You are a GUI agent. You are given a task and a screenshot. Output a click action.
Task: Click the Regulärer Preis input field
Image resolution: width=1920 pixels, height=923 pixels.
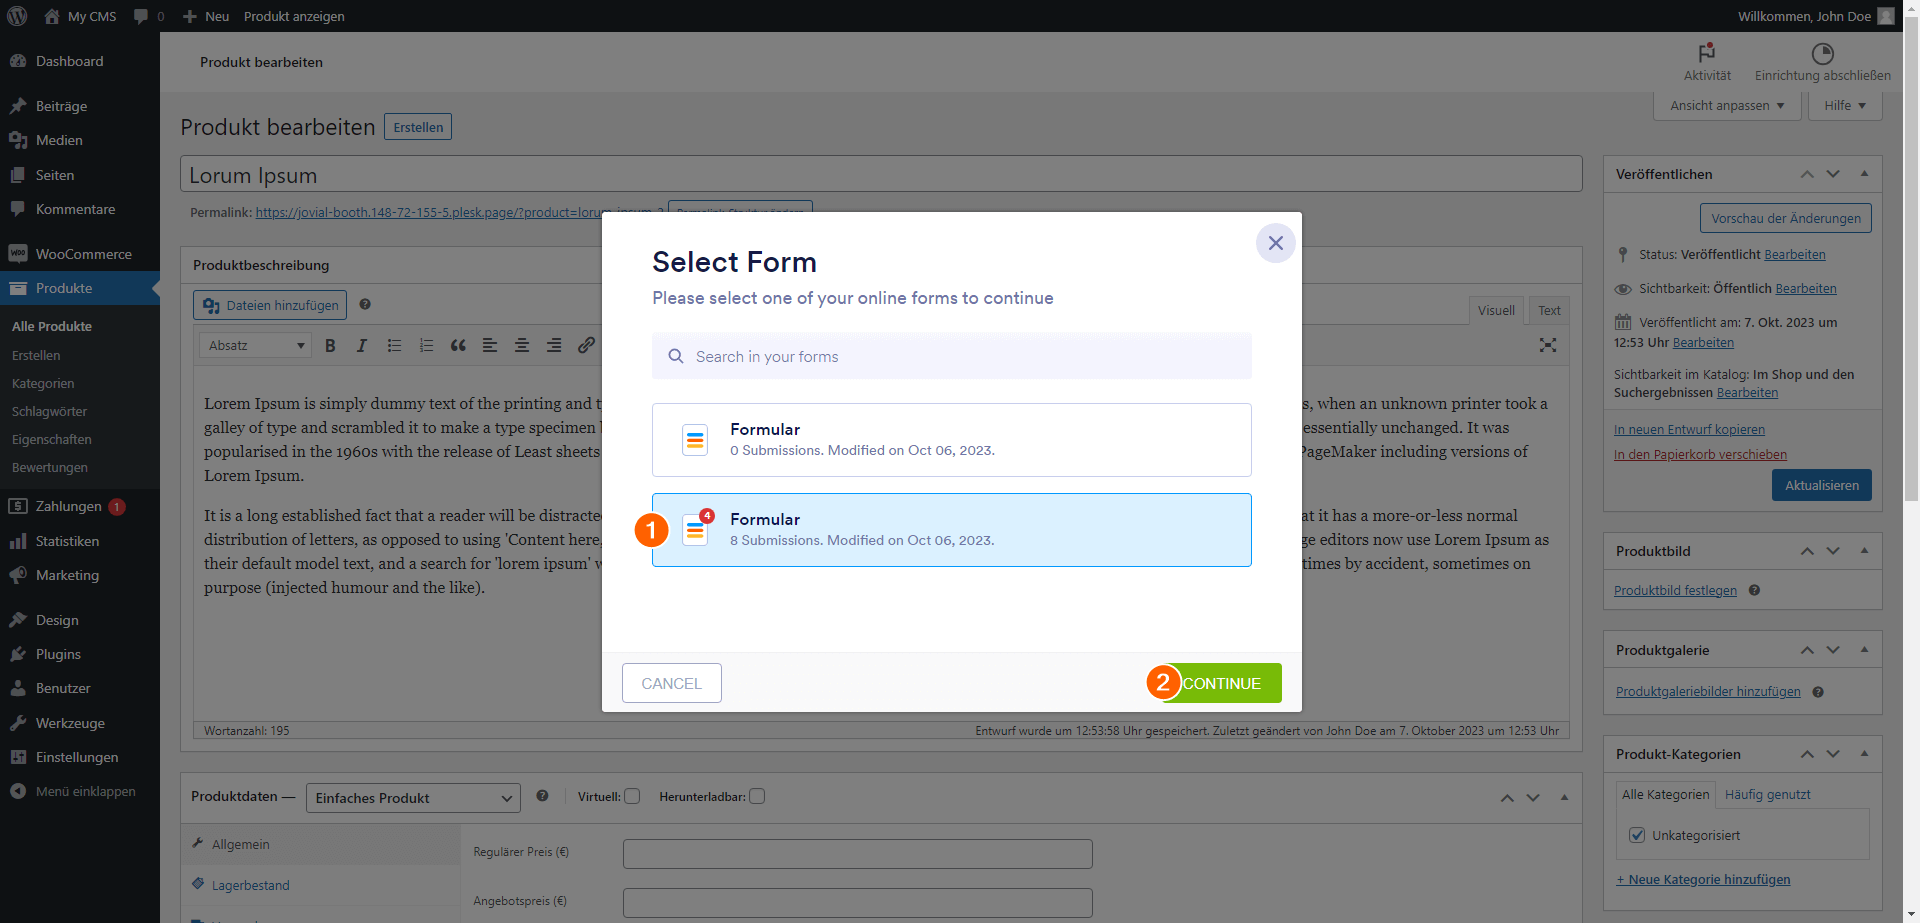point(857,854)
